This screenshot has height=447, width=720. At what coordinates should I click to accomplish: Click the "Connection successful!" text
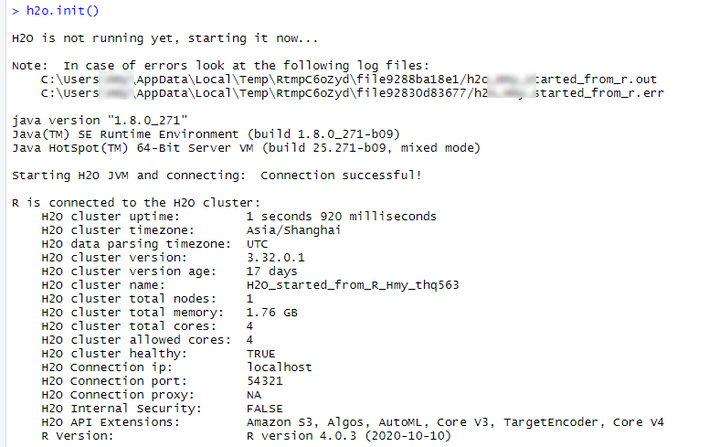point(340,175)
